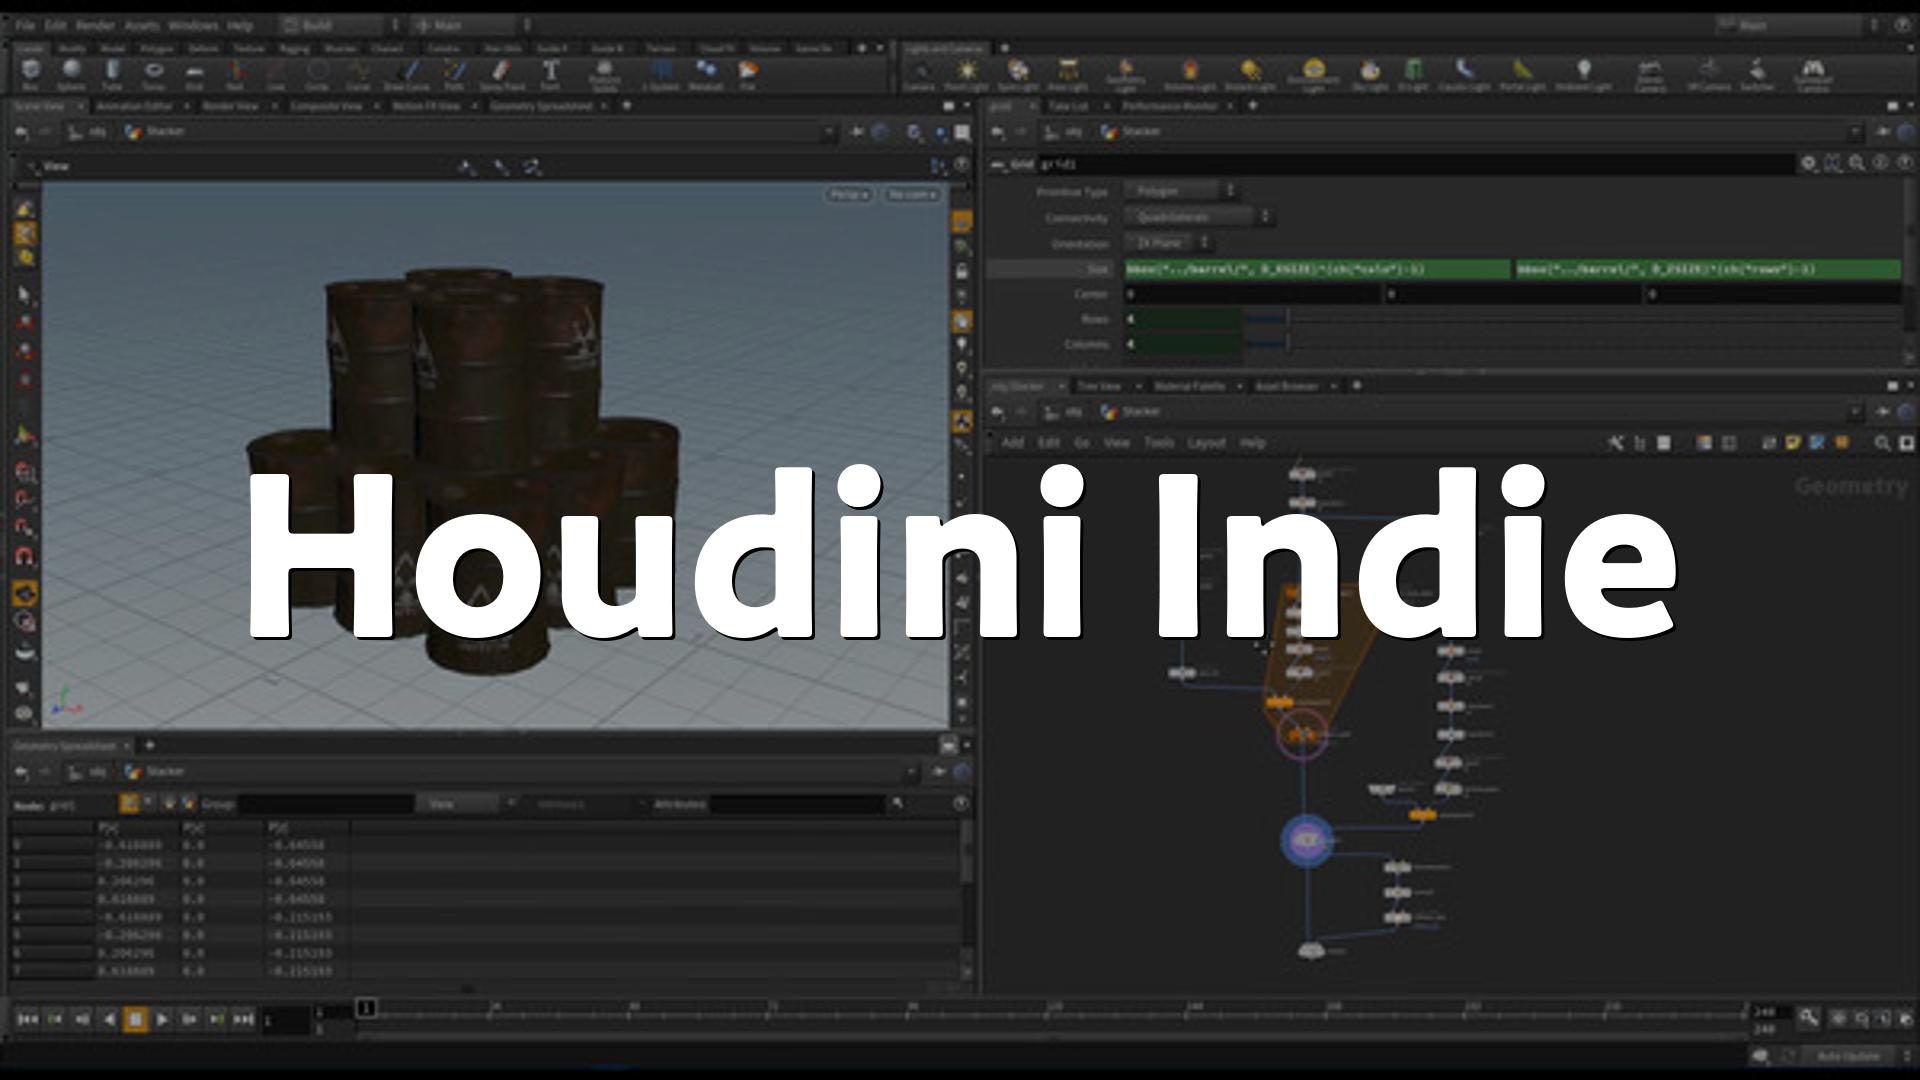Open the Main radial menu dropdown
The width and height of the screenshot is (1920, 1080).
[x=474, y=25]
